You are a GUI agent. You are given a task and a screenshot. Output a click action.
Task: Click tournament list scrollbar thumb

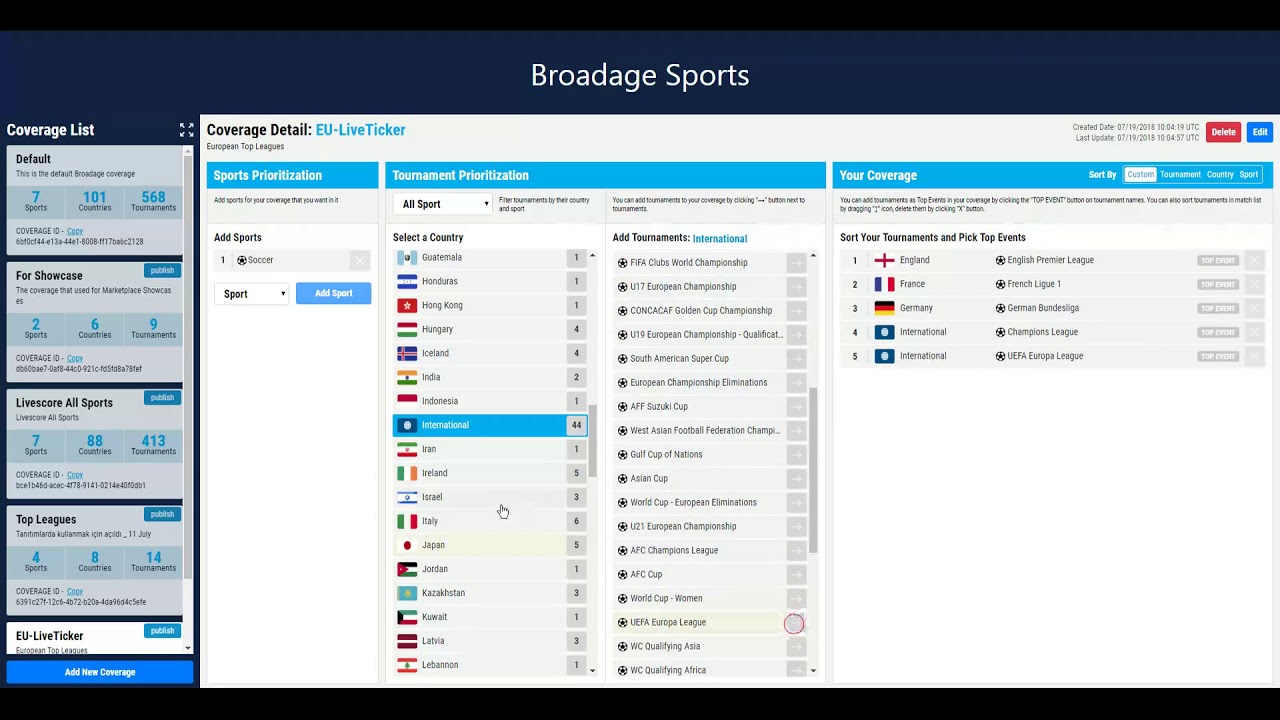click(x=813, y=470)
